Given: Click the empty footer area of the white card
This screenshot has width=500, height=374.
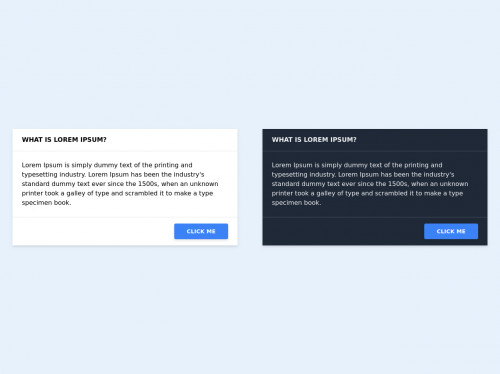Looking at the screenshot, I should [x=93, y=231].
